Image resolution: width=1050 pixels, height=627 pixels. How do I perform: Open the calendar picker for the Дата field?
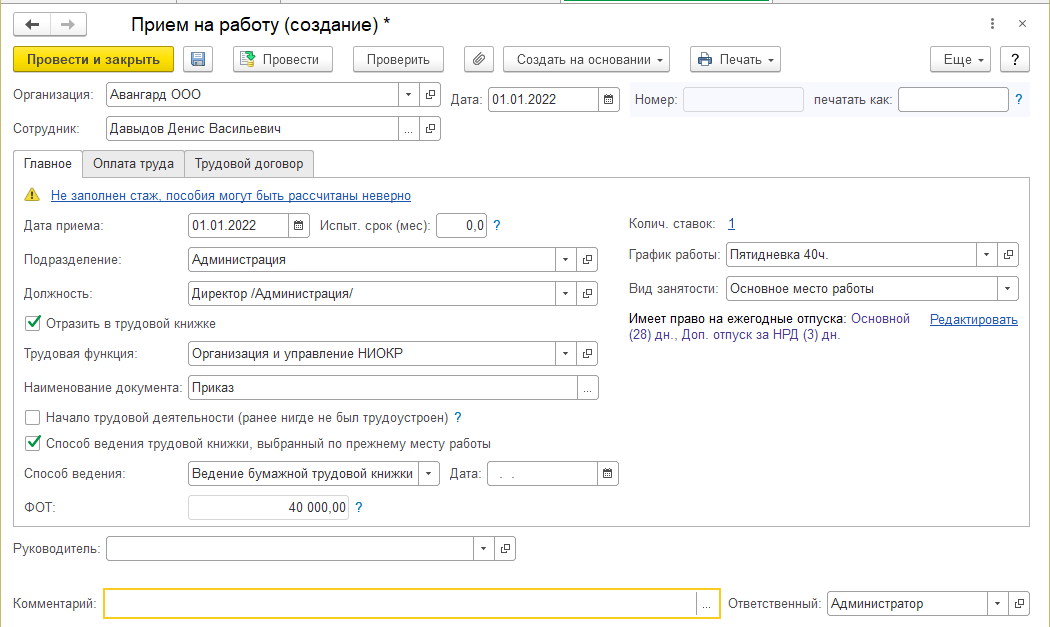pos(608,99)
